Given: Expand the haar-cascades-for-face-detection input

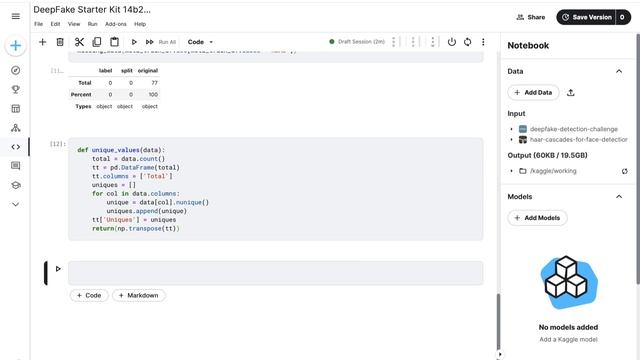Looking at the screenshot, I should click(x=511, y=140).
